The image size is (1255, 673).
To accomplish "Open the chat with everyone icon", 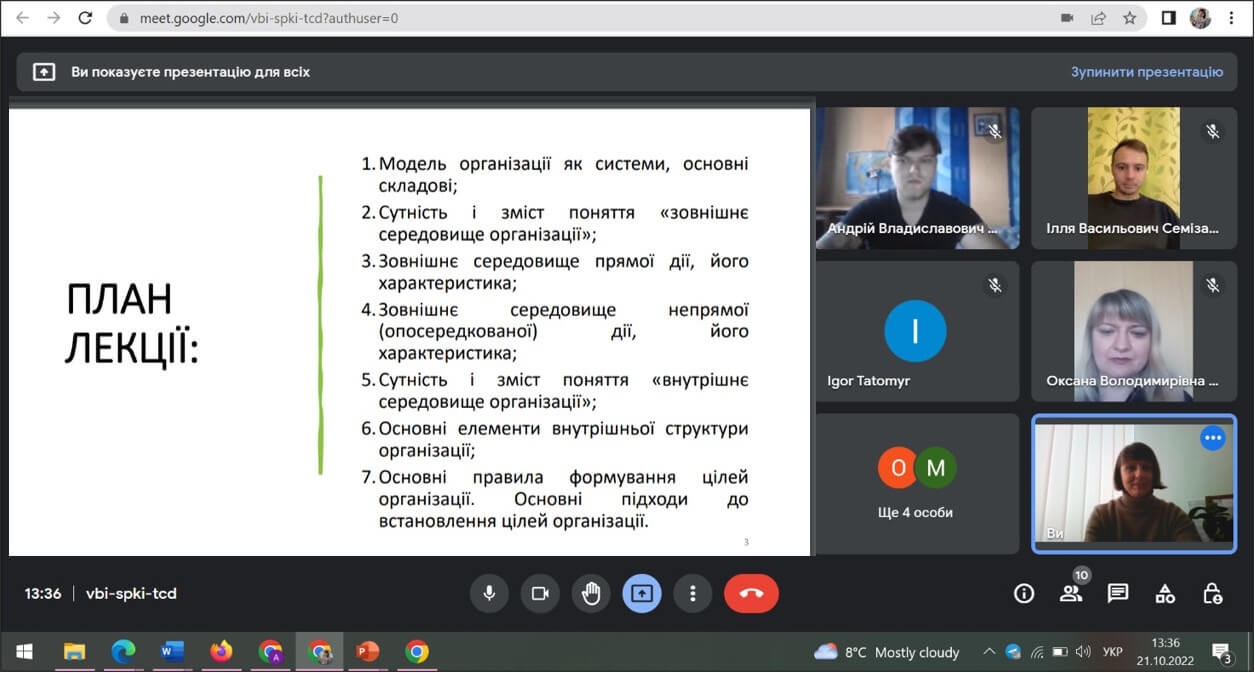I will (x=1118, y=594).
